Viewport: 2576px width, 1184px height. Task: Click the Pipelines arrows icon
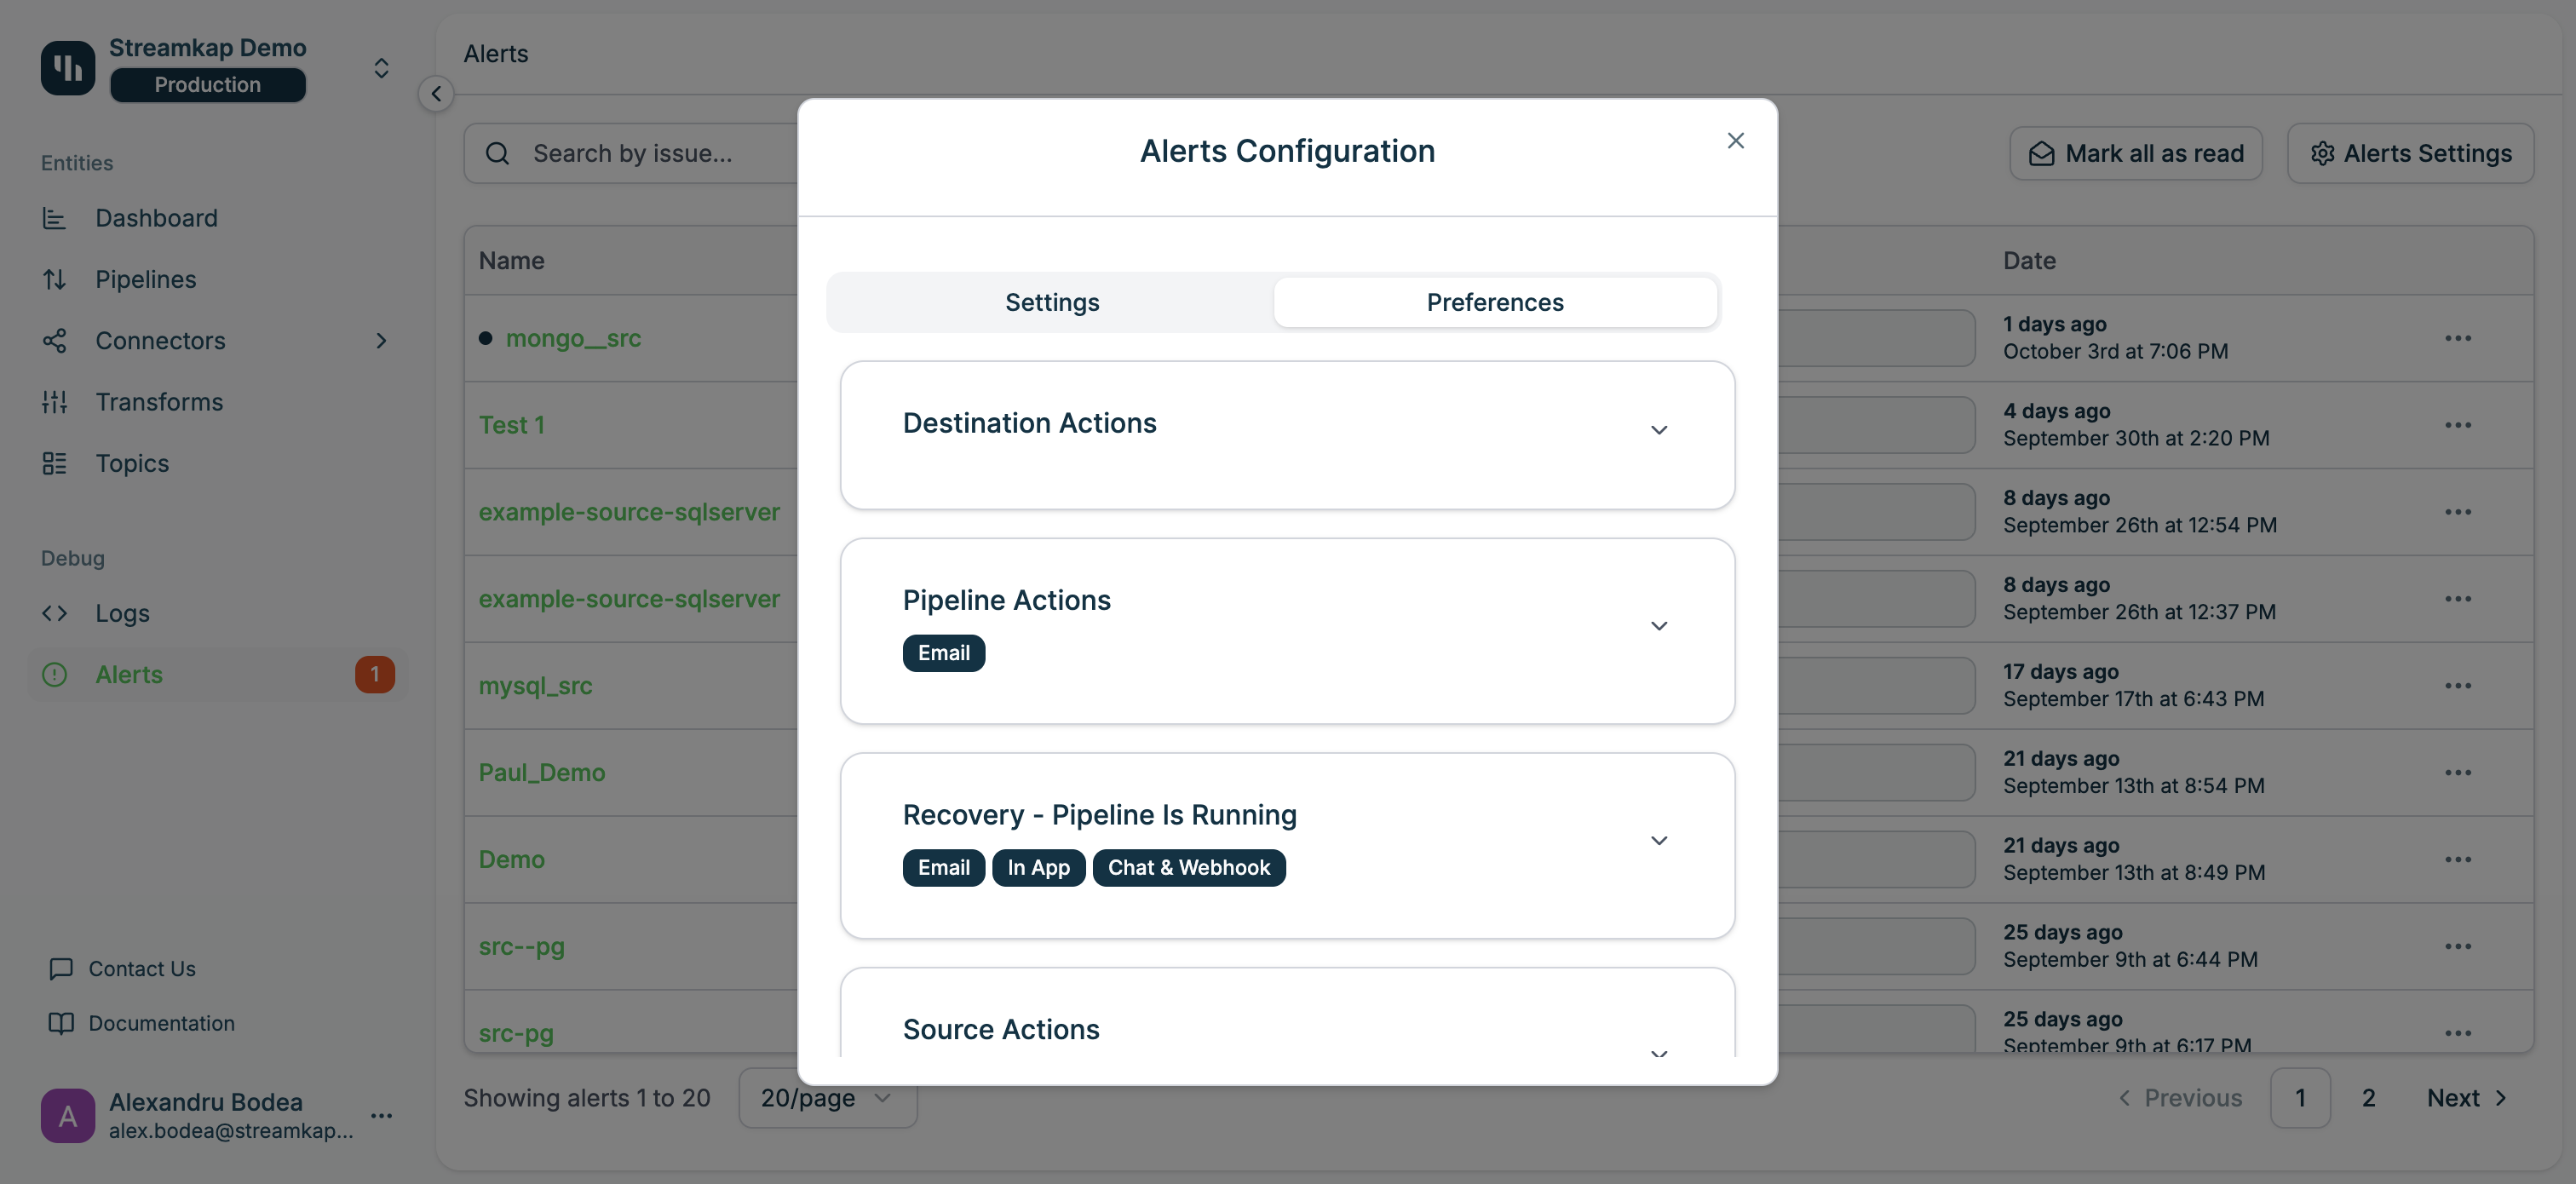[x=54, y=279]
